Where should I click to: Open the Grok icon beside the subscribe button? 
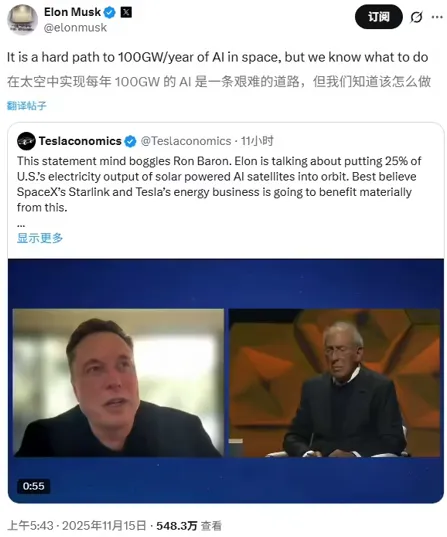tap(416, 17)
